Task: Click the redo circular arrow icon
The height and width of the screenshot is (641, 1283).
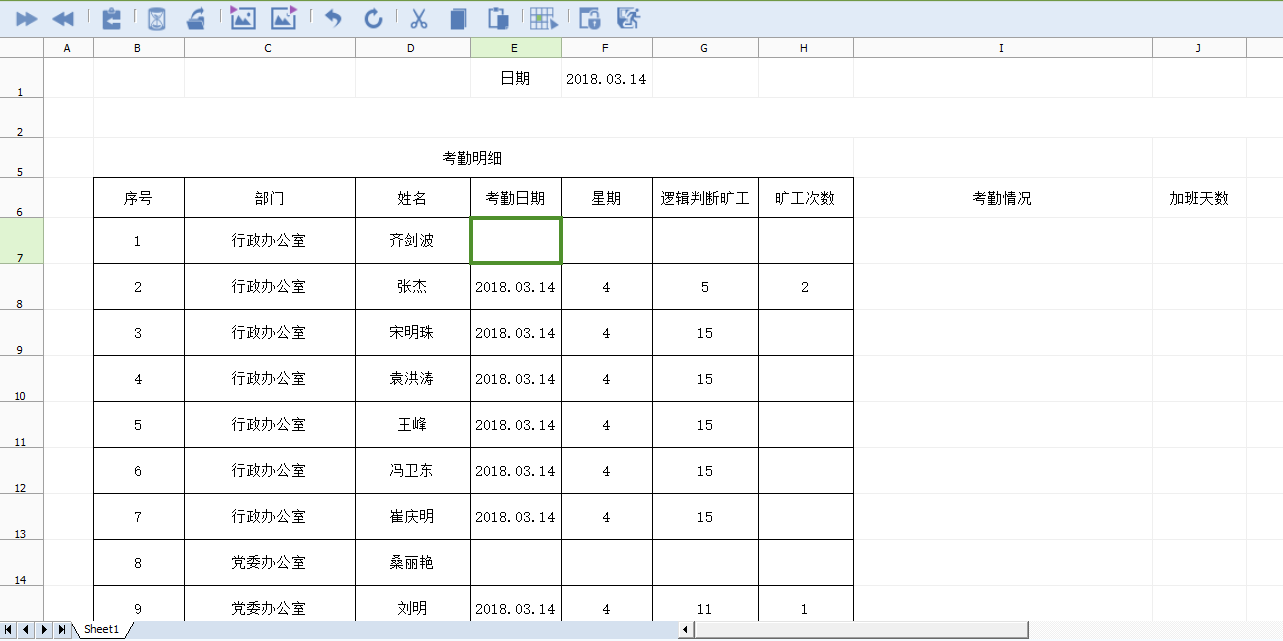Action: click(x=373, y=18)
